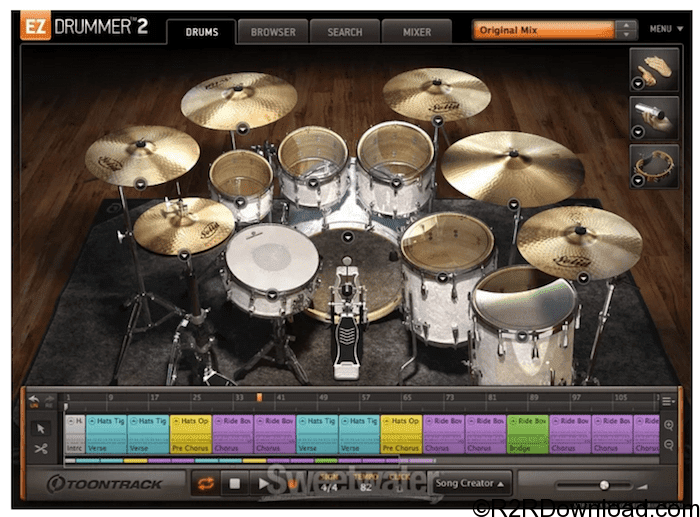Select the gray Intro song block

click(x=75, y=434)
